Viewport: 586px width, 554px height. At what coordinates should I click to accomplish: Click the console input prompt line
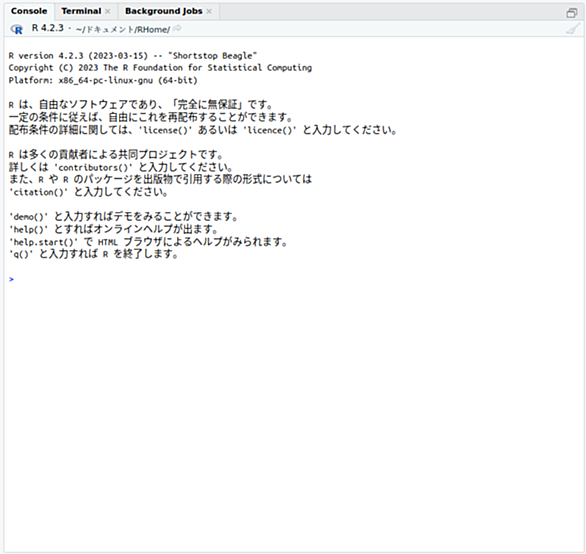click(x=293, y=279)
